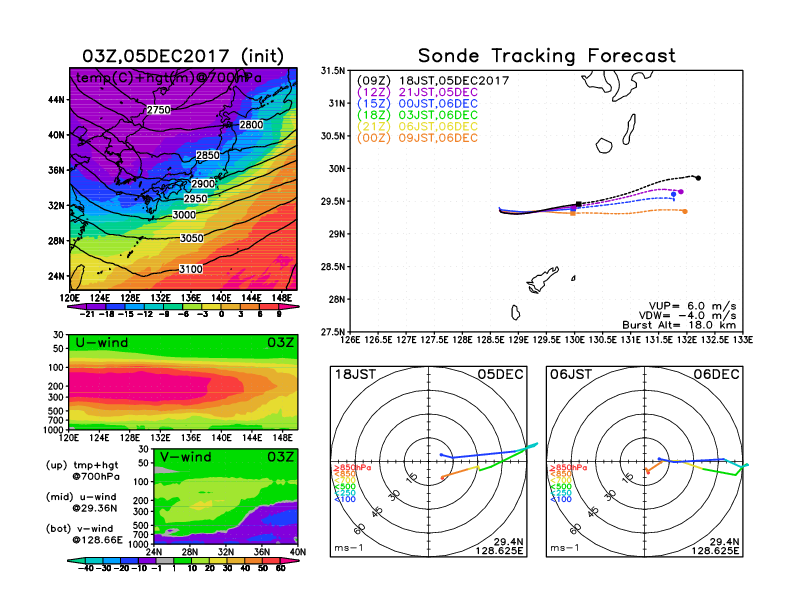
Task: Click the orange square burst marker on track
Action: 573,213
